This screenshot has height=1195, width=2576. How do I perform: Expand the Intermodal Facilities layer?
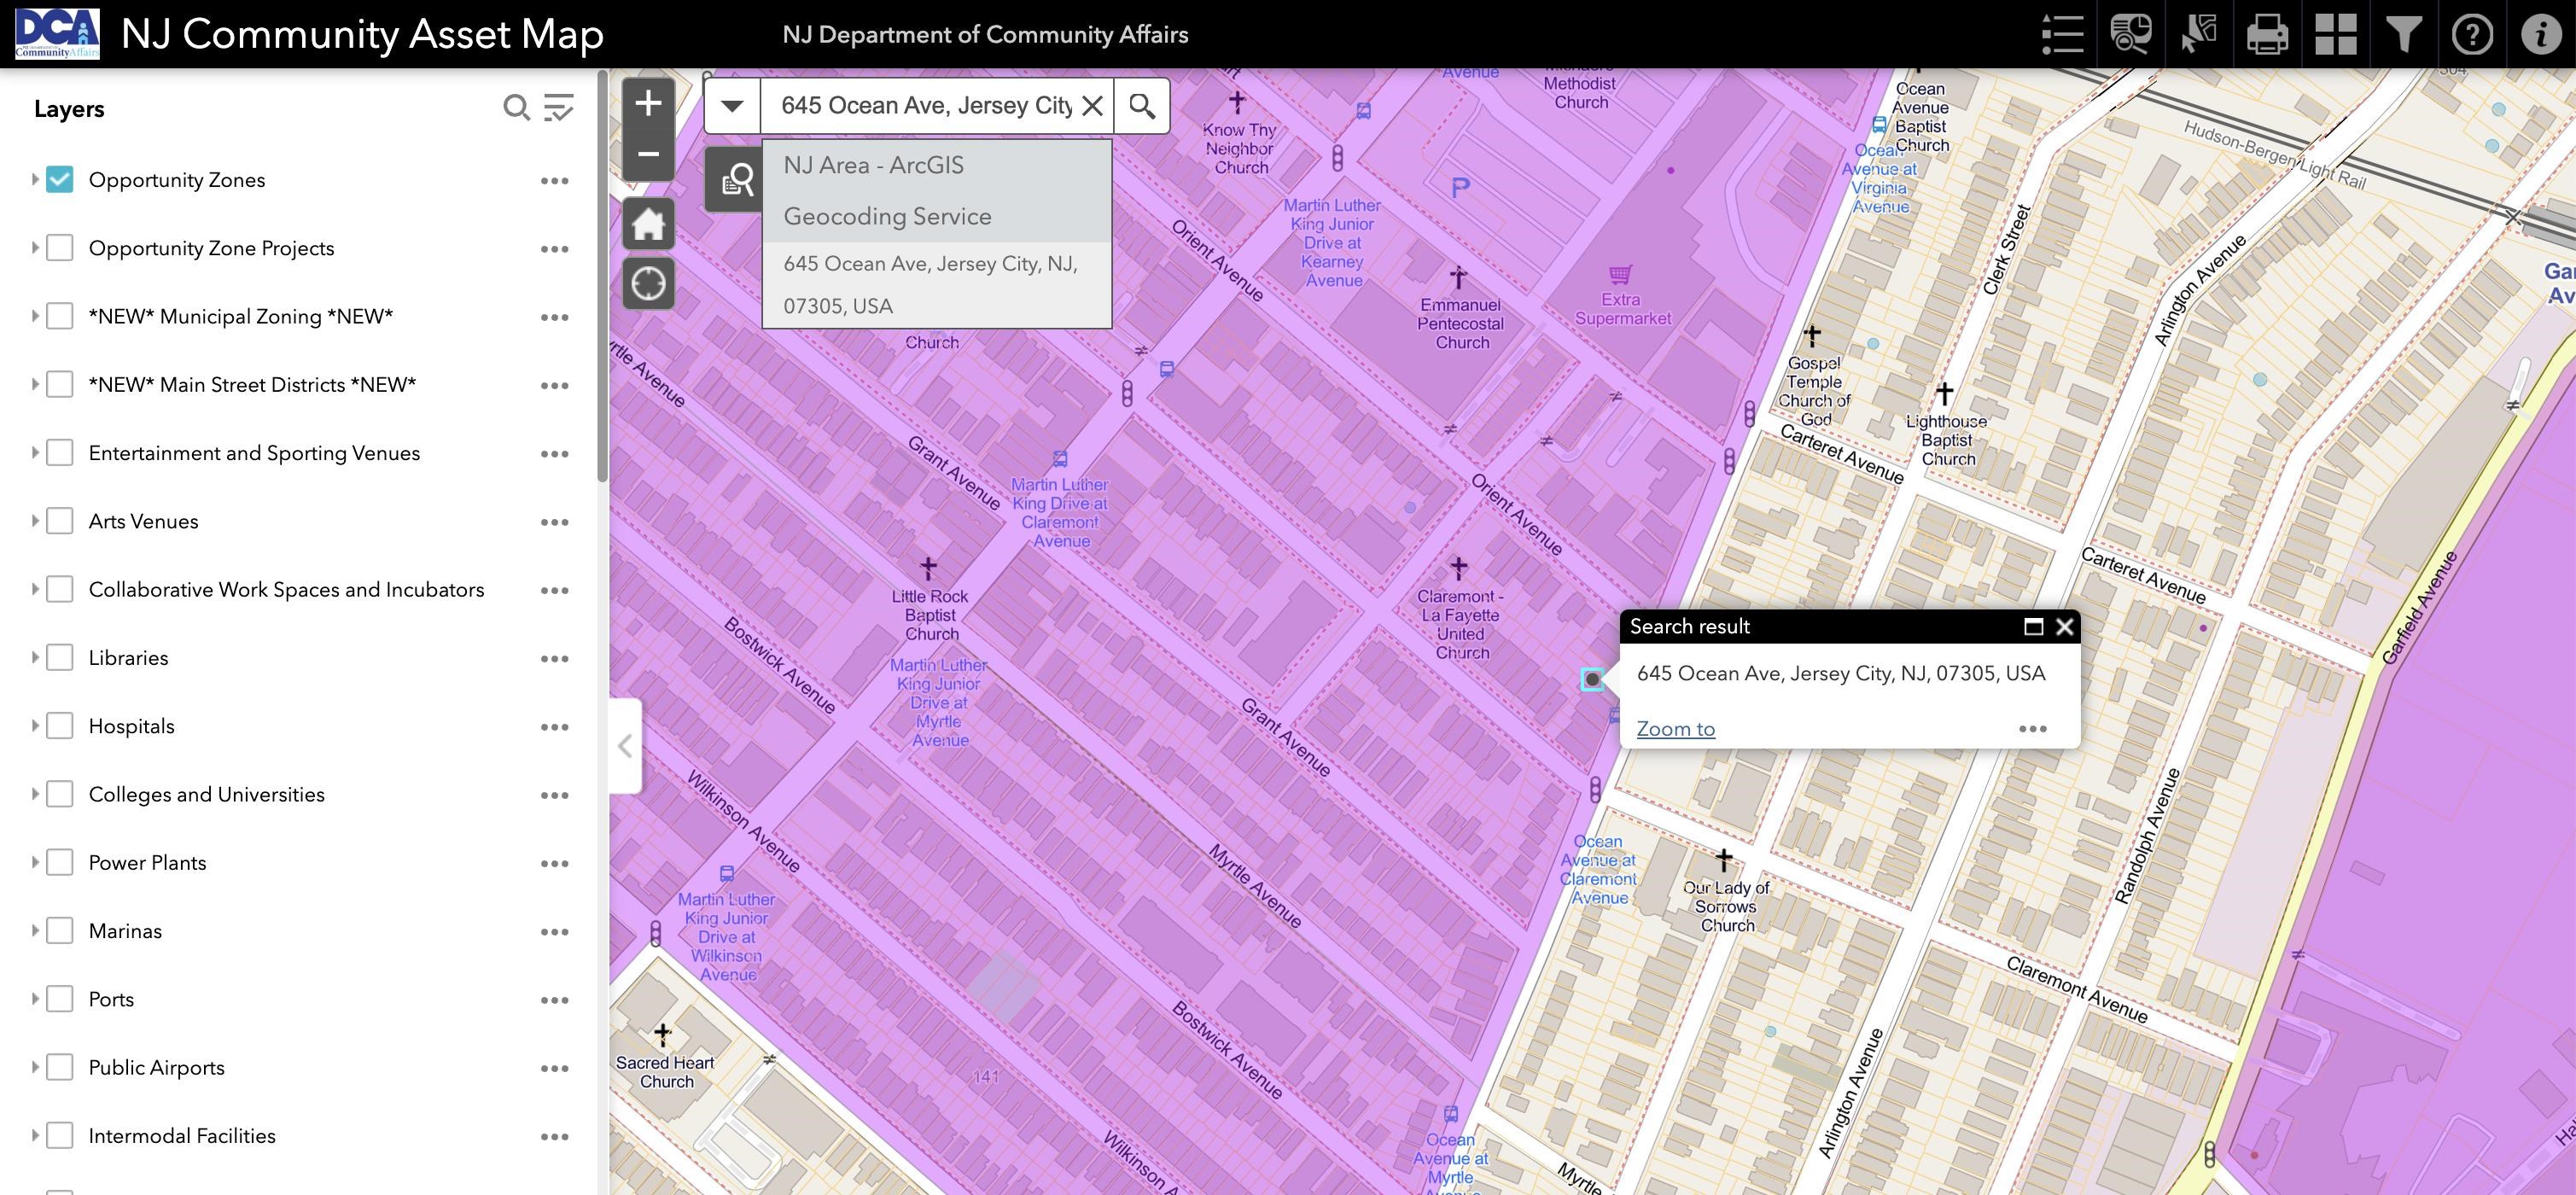pos(34,1136)
